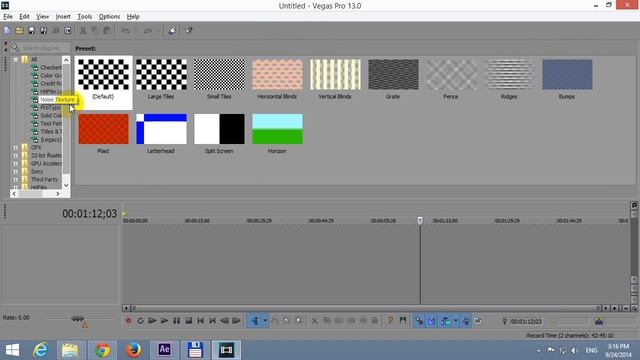
Task: Open the Auto Ripple dropdown arrow
Action: pos(456,321)
